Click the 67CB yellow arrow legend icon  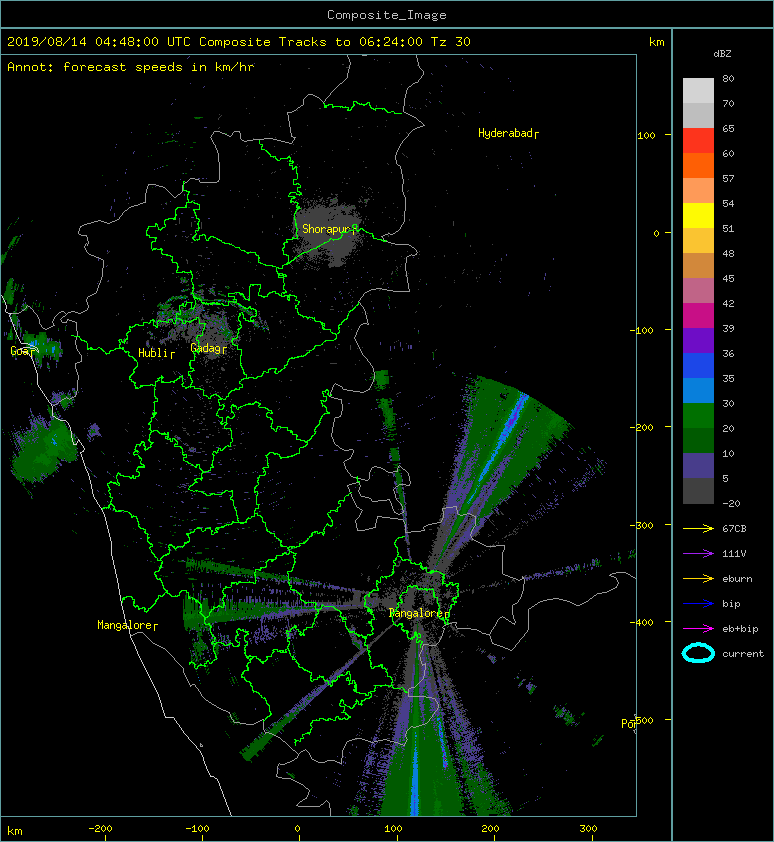point(698,528)
